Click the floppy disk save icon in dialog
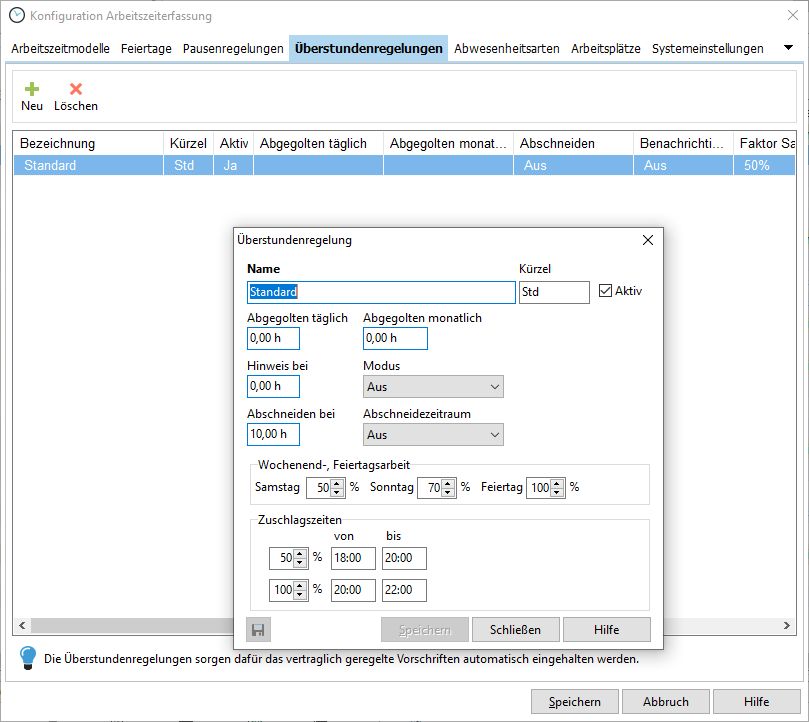 (258, 630)
